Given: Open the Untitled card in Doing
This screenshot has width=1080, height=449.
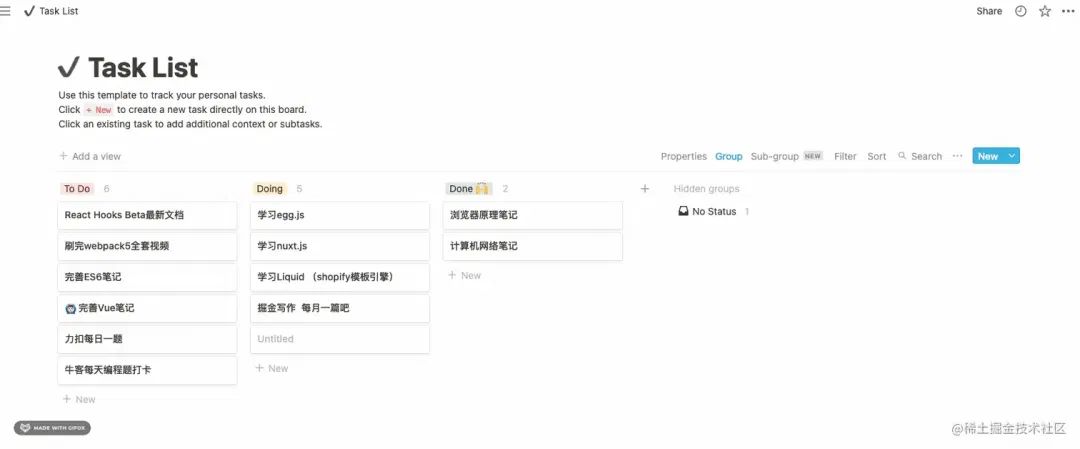Looking at the screenshot, I should pyautogui.click(x=340, y=340).
